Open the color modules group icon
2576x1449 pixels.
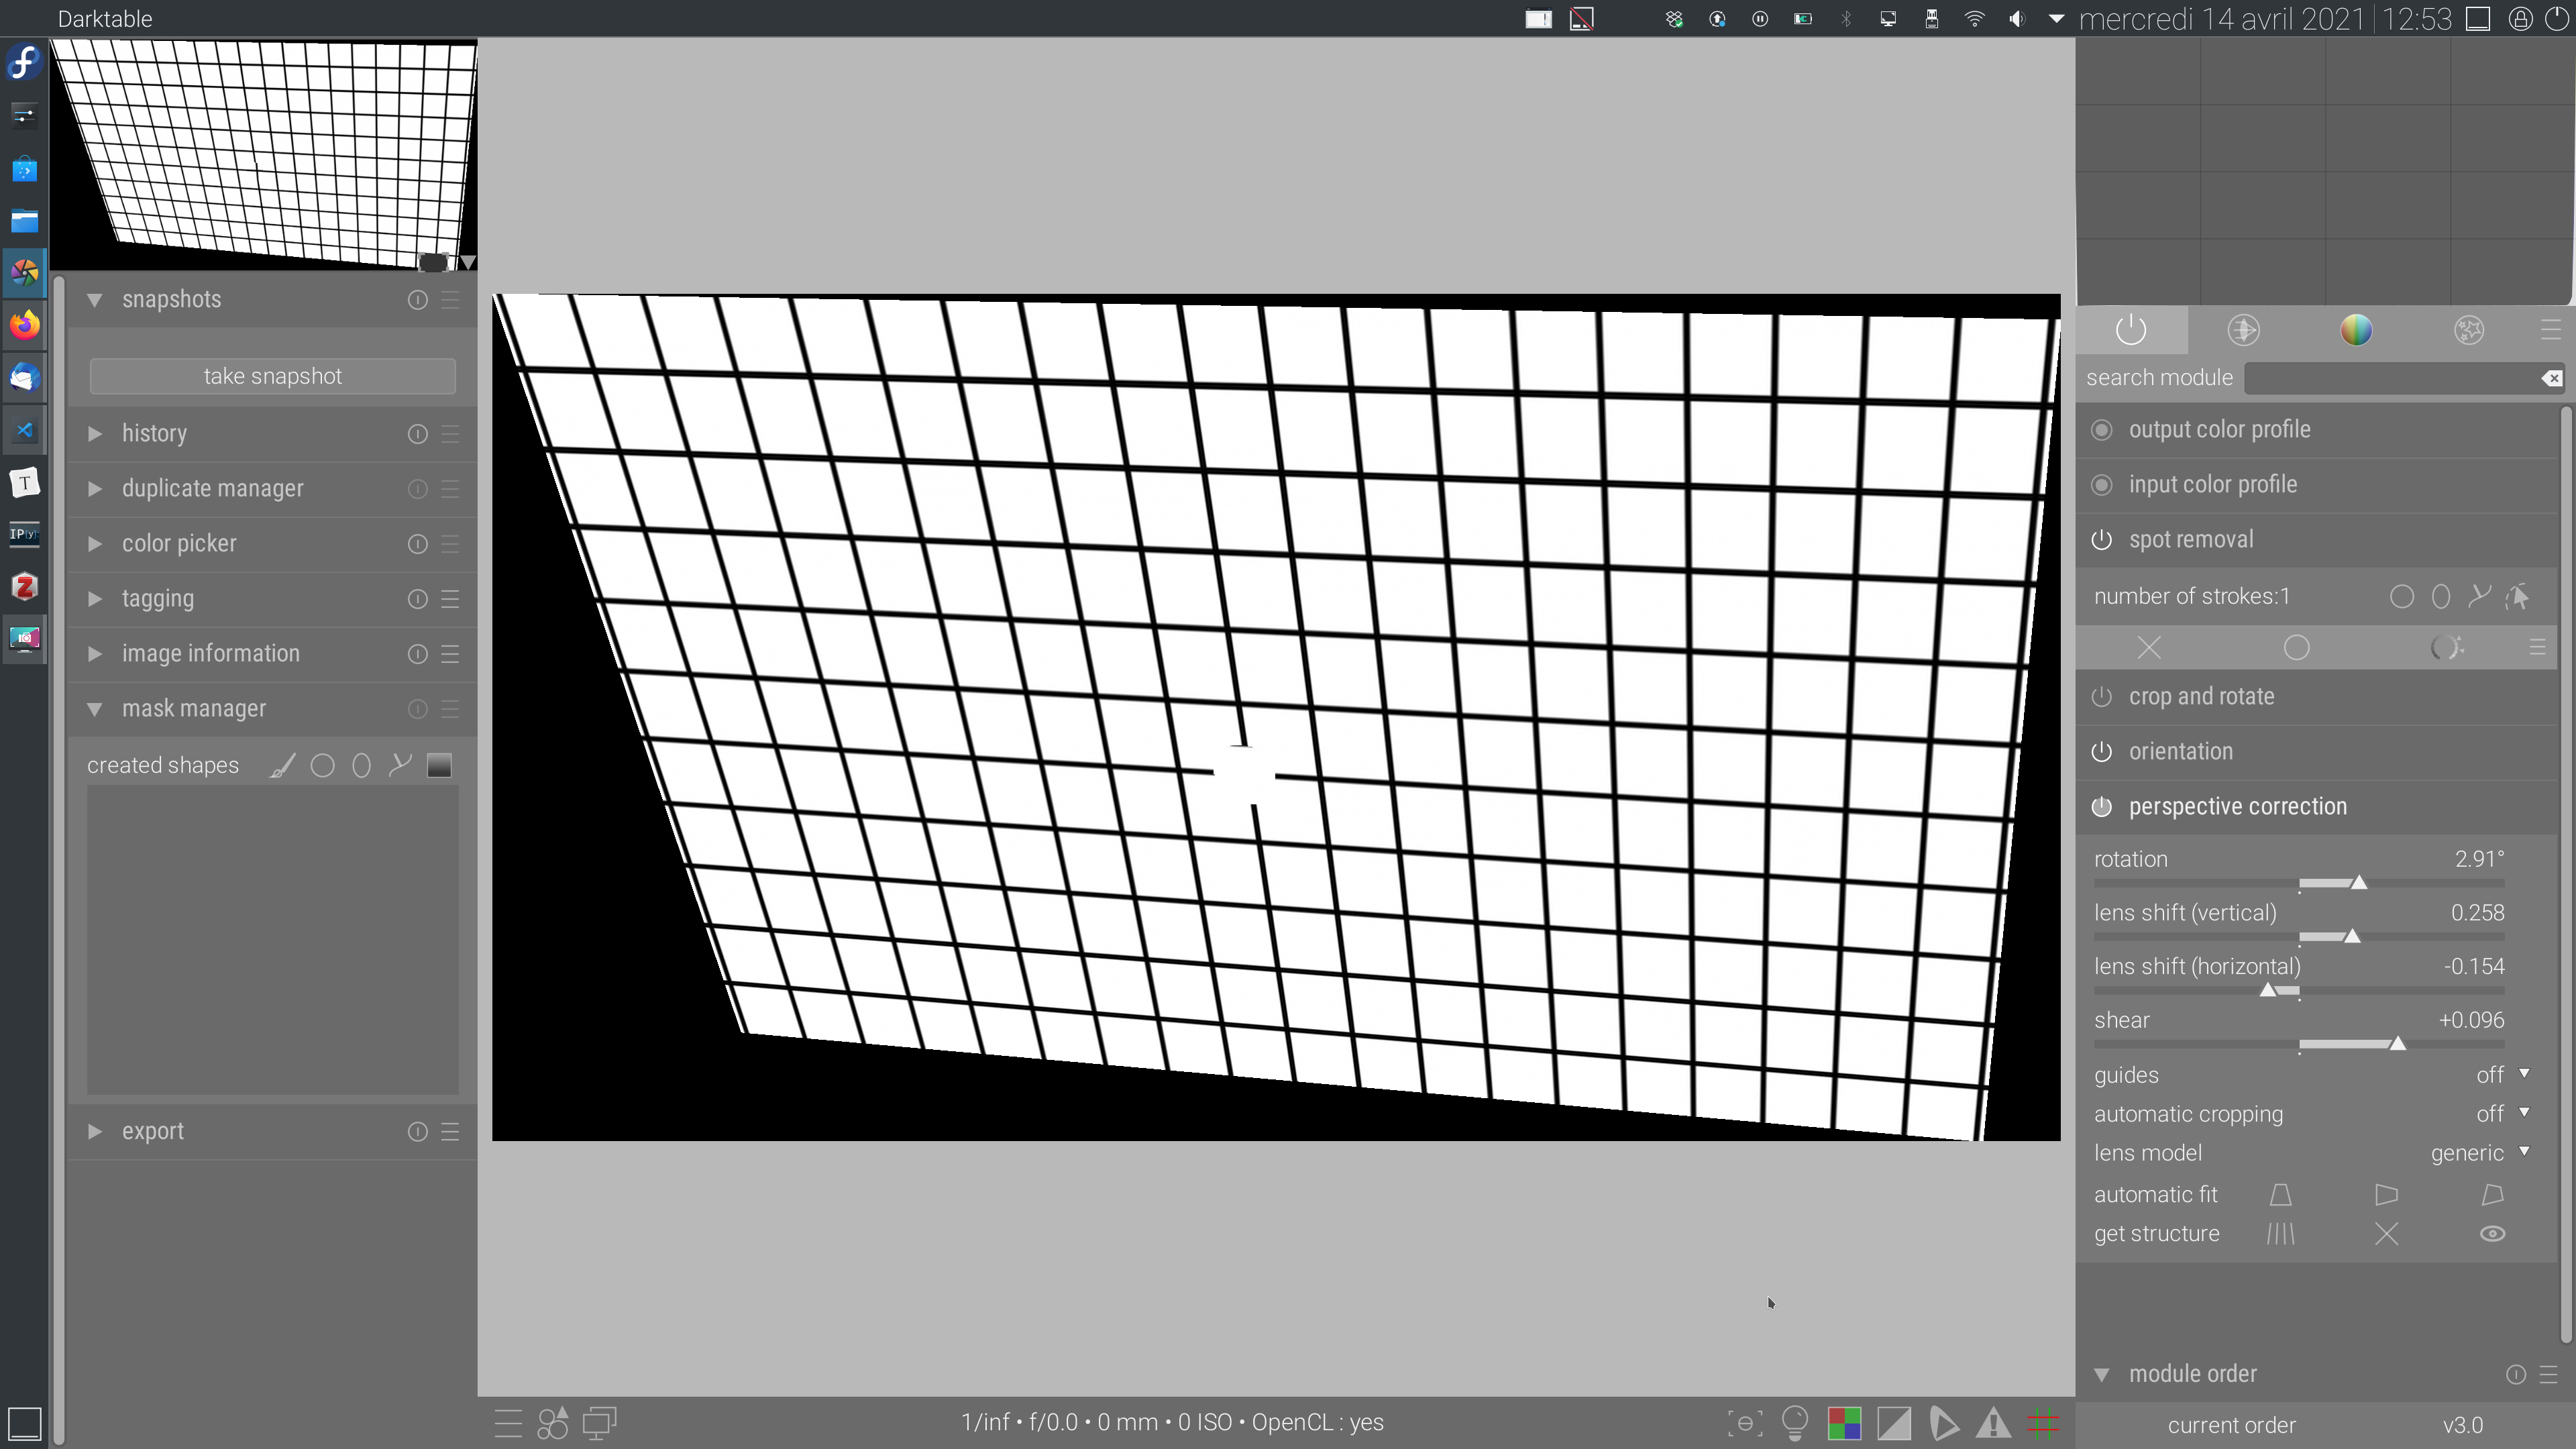(2357, 330)
